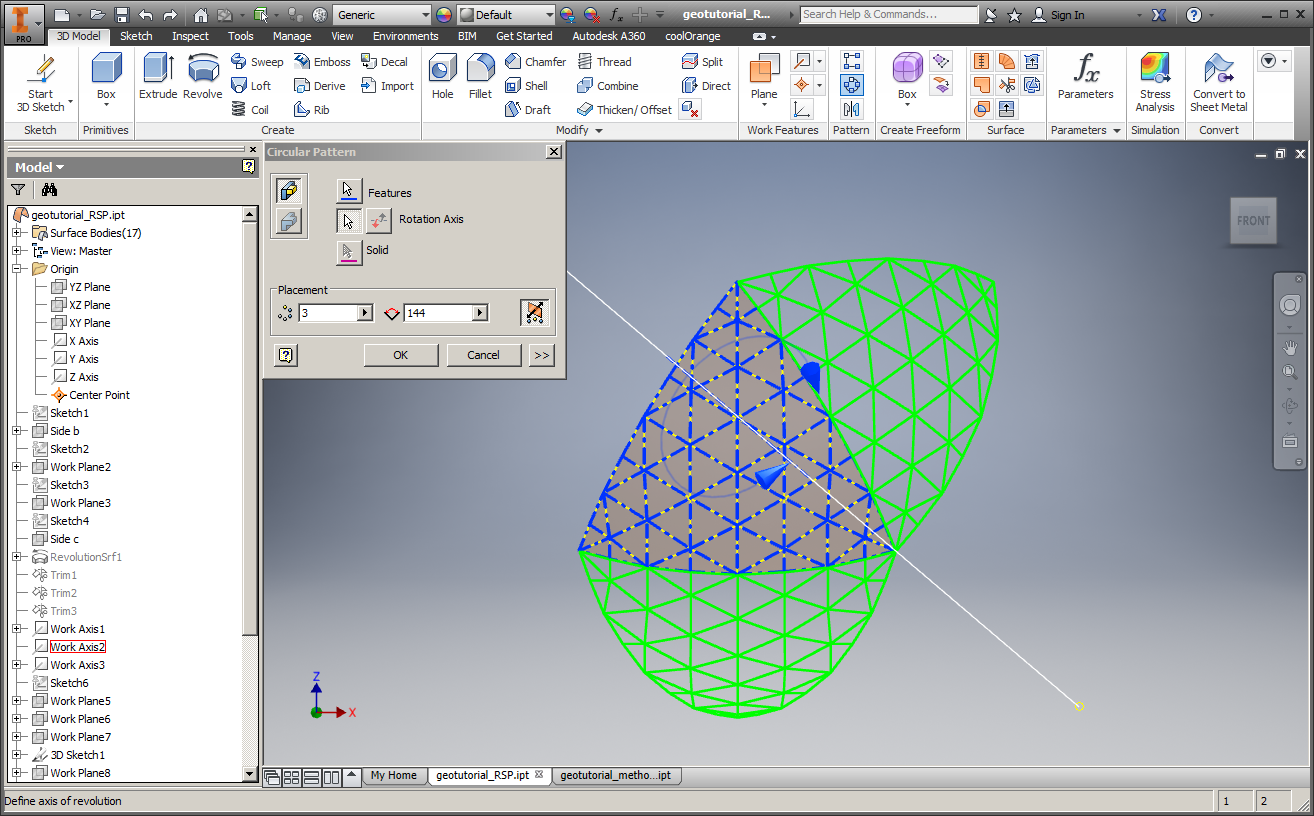
Task: Collapse the Origin folder
Action: (17, 269)
